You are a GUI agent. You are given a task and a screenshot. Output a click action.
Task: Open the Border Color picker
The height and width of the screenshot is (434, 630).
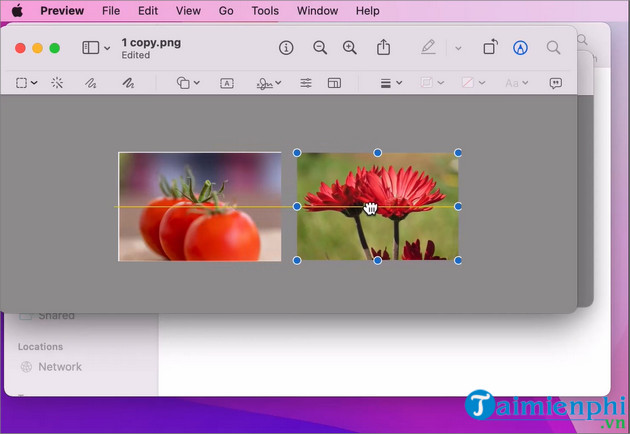point(426,83)
